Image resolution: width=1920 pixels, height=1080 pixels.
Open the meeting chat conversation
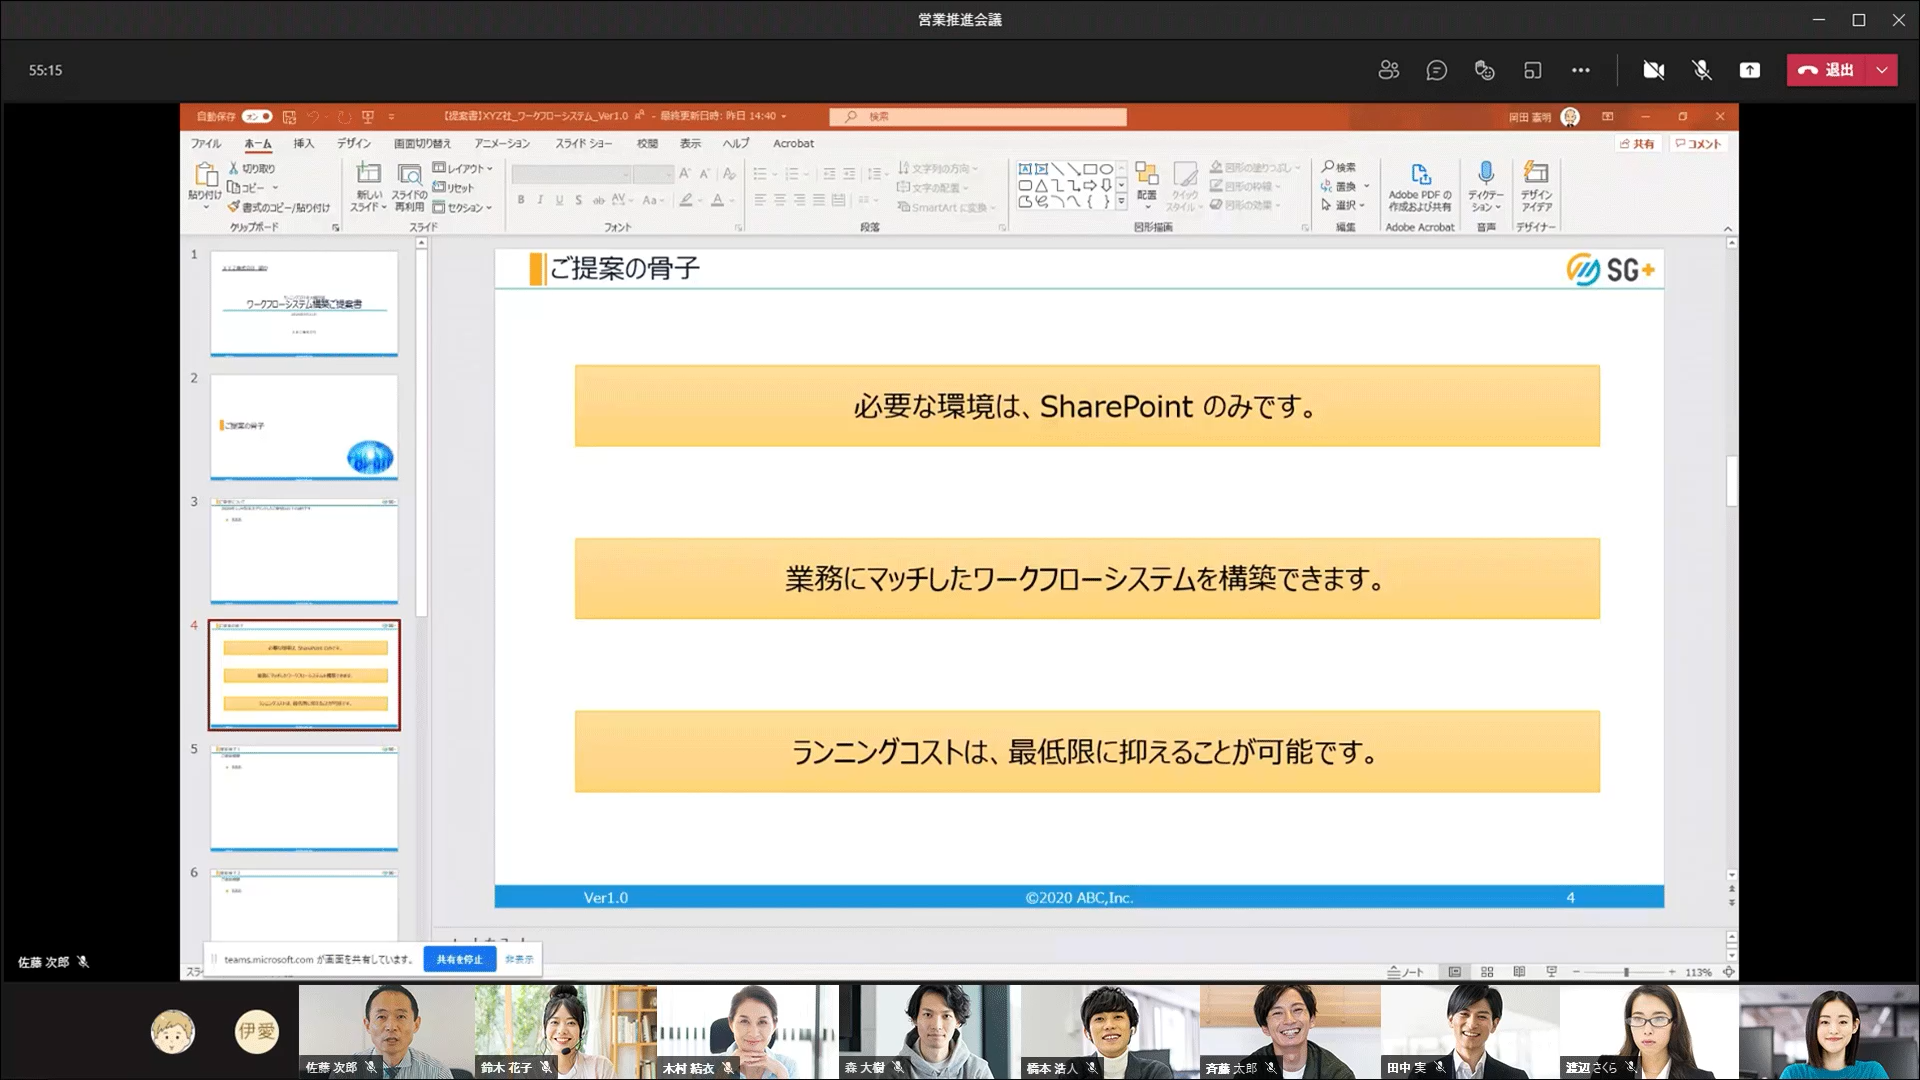tap(1436, 70)
